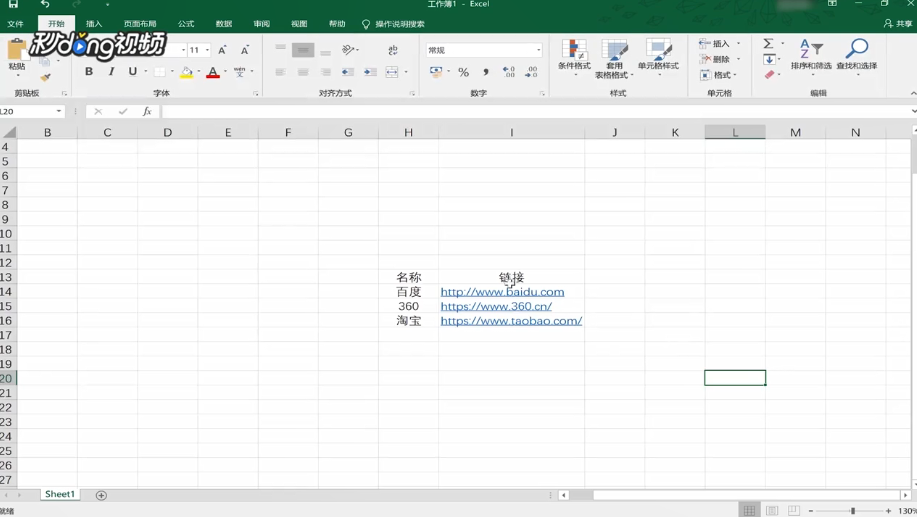Click Increase Decimal icon
Image resolution: width=917 pixels, height=517 pixels.
coord(509,72)
